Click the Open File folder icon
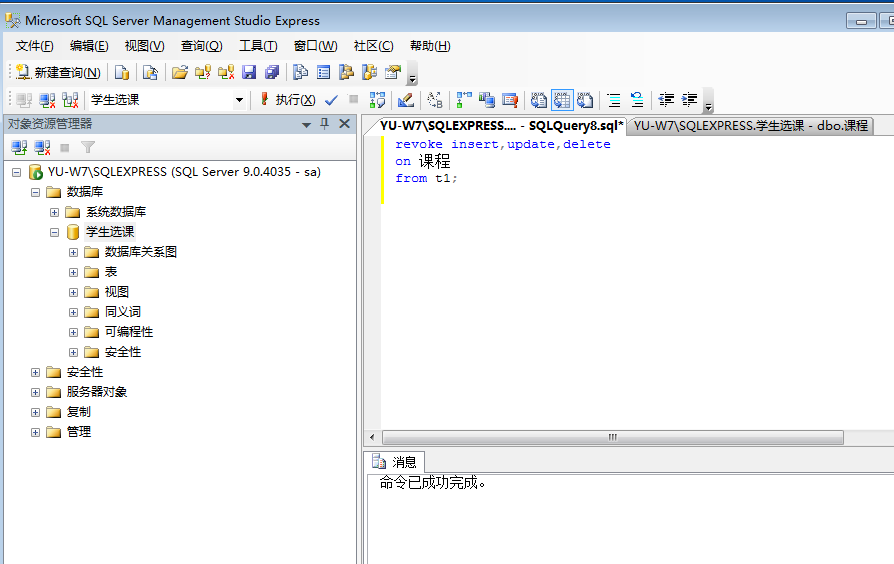894x564 pixels. pyautogui.click(x=180, y=72)
